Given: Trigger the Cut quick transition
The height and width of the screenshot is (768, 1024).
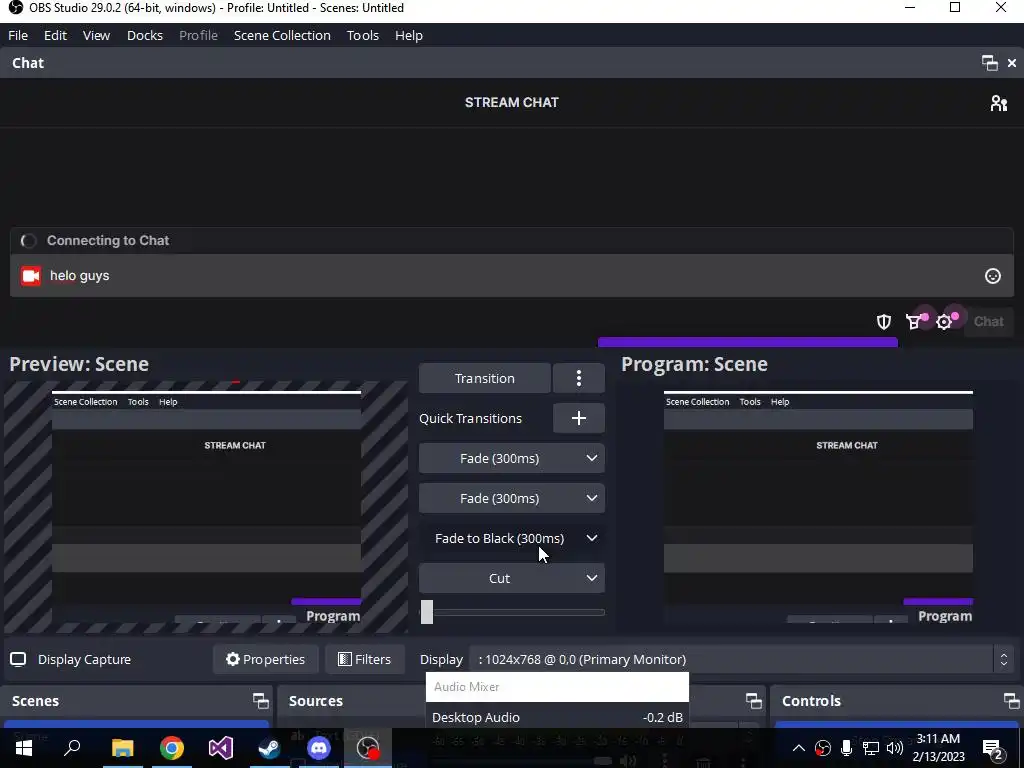Looking at the screenshot, I should click(x=500, y=578).
